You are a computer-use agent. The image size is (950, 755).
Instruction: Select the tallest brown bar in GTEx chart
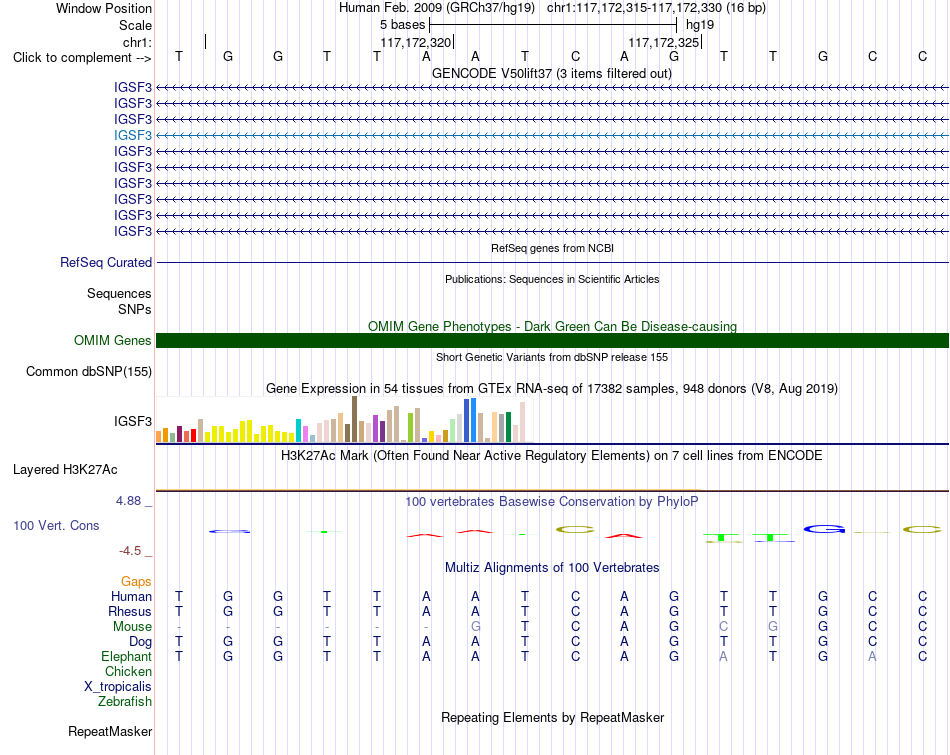(354, 419)
